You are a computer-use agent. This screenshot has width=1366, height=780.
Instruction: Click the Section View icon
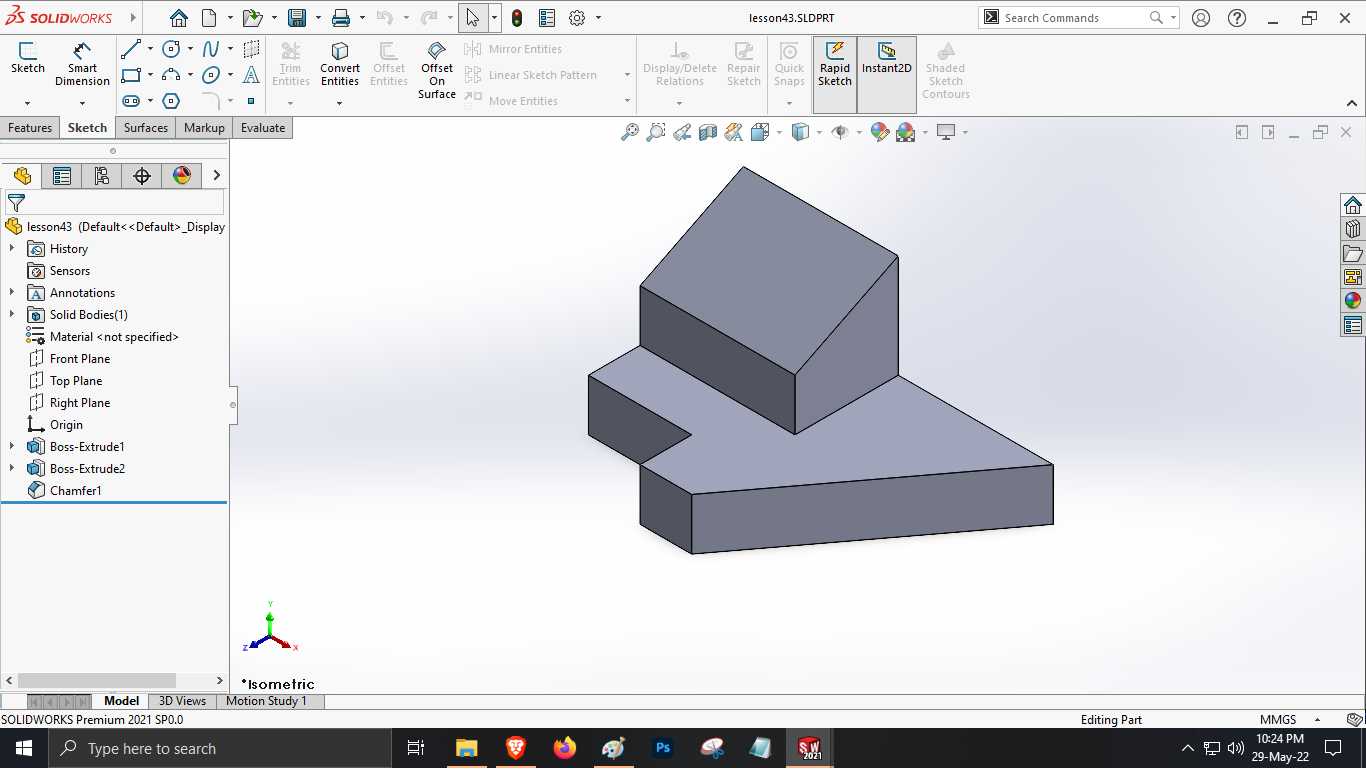[708, 132]
